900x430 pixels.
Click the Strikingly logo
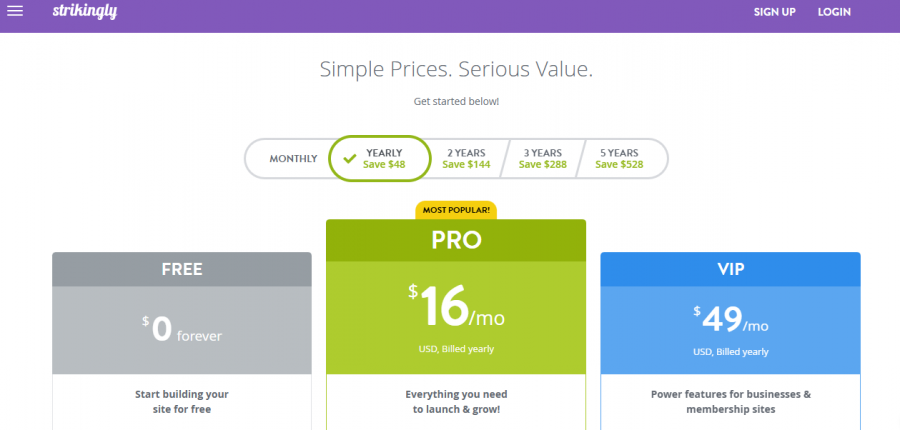coord(86,11)
